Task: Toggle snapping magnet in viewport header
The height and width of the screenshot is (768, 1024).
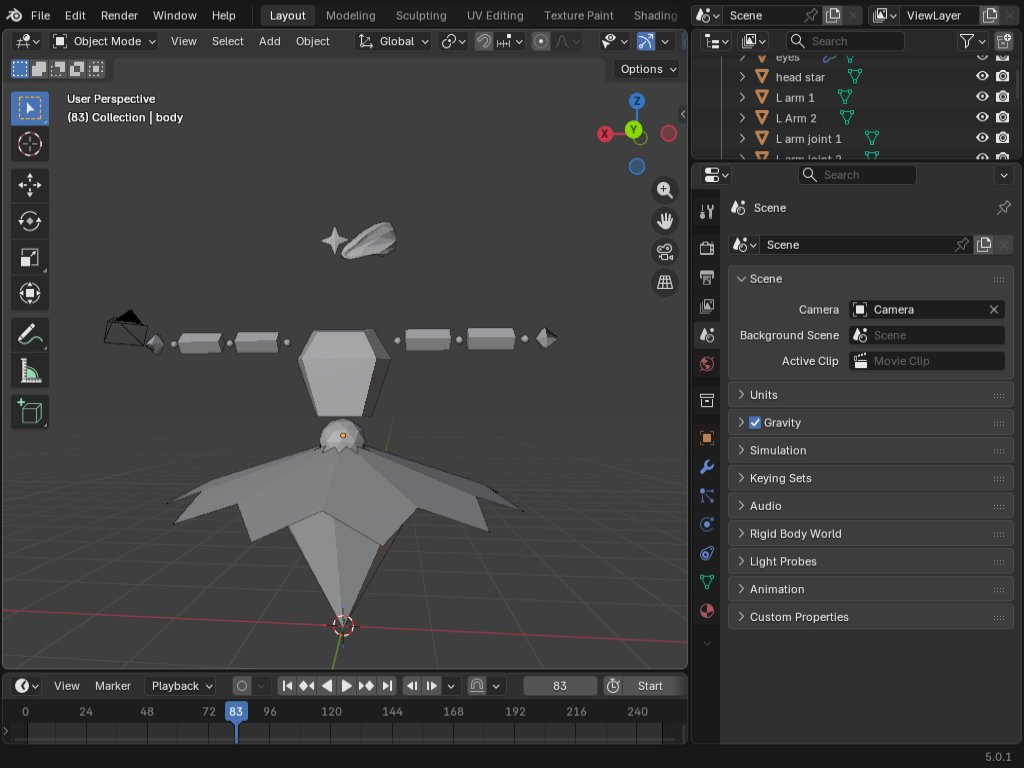Action: 483,42
